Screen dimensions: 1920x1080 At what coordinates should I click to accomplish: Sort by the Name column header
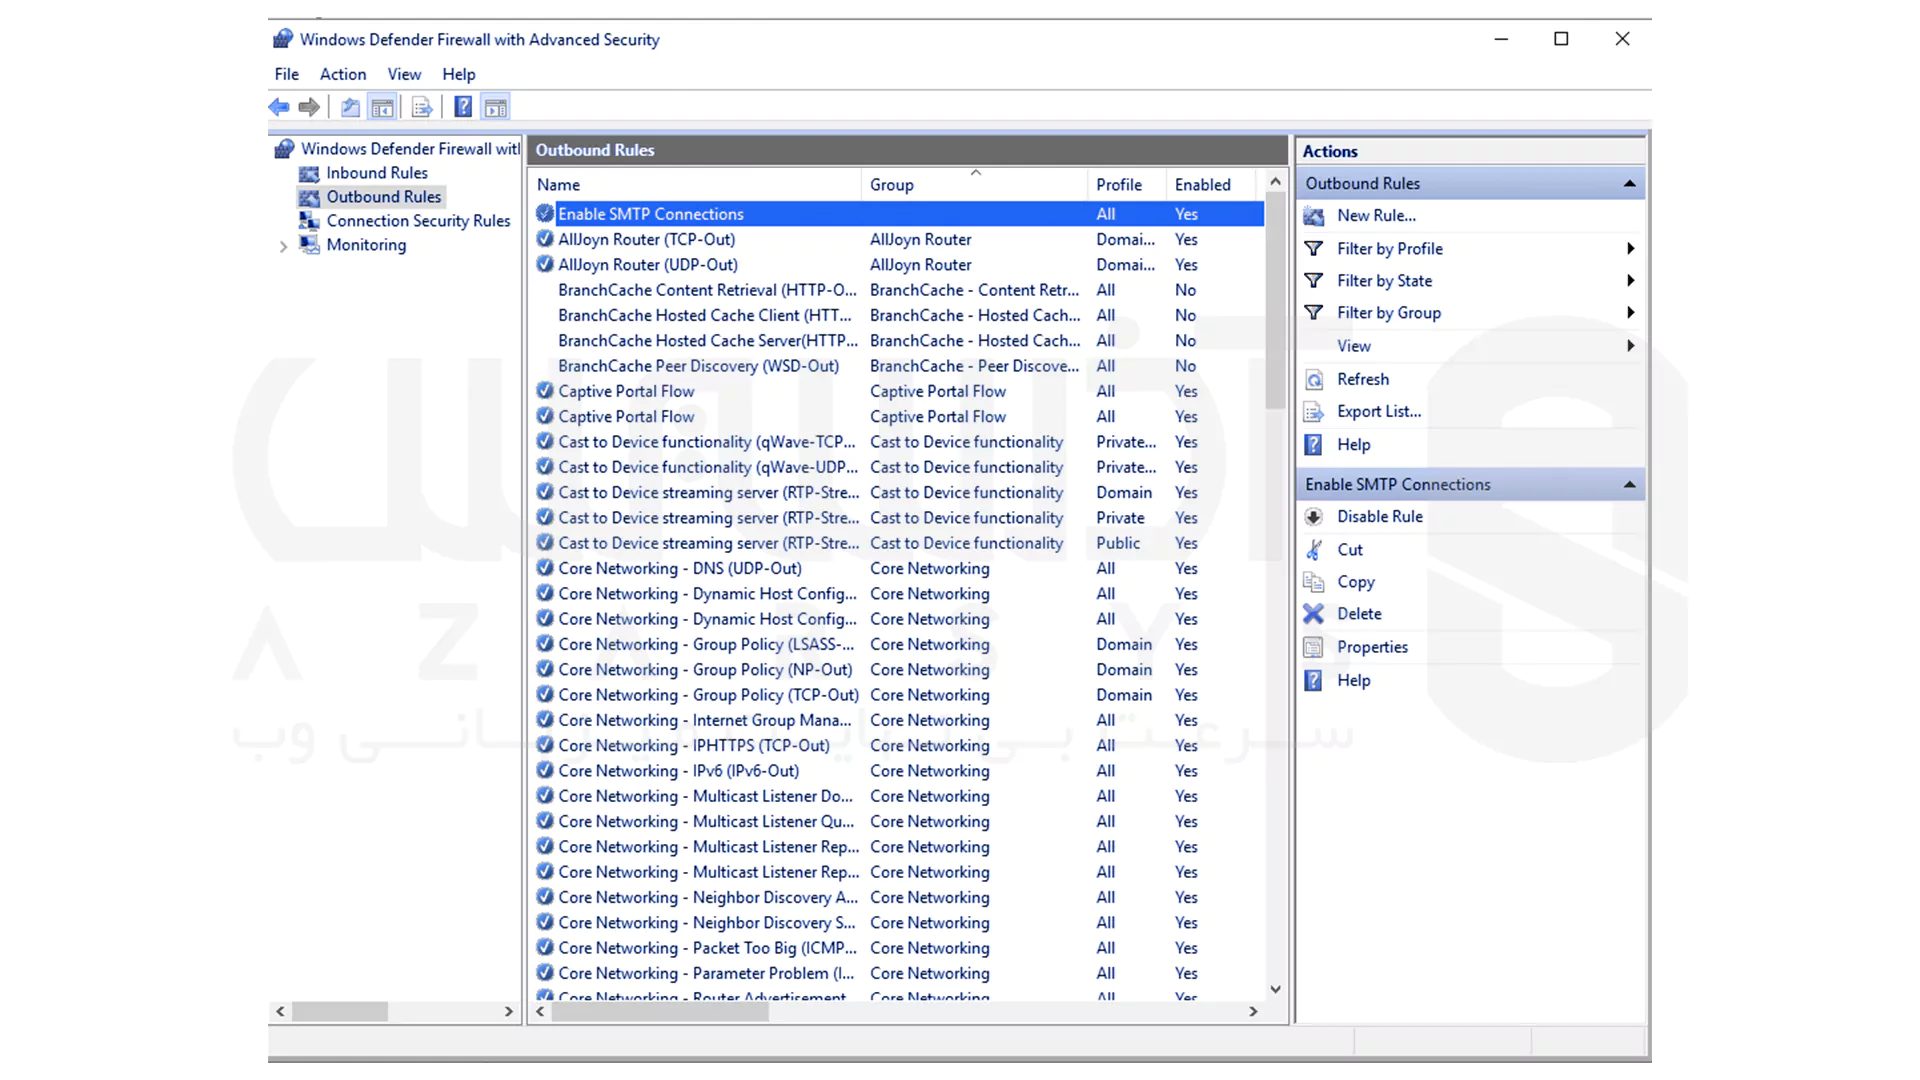695,185
